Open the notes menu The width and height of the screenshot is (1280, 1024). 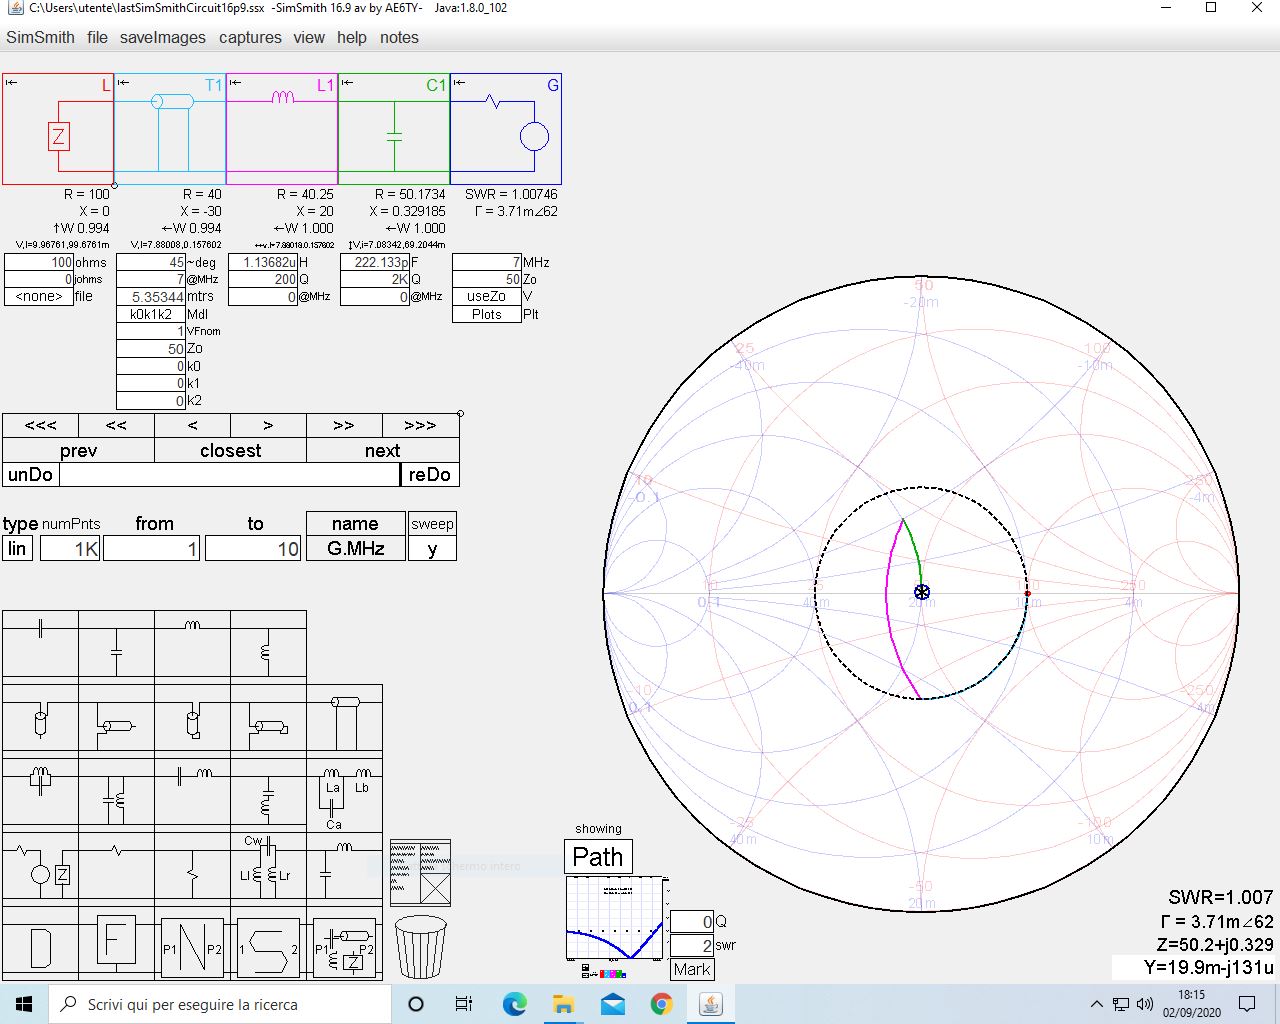399,37
